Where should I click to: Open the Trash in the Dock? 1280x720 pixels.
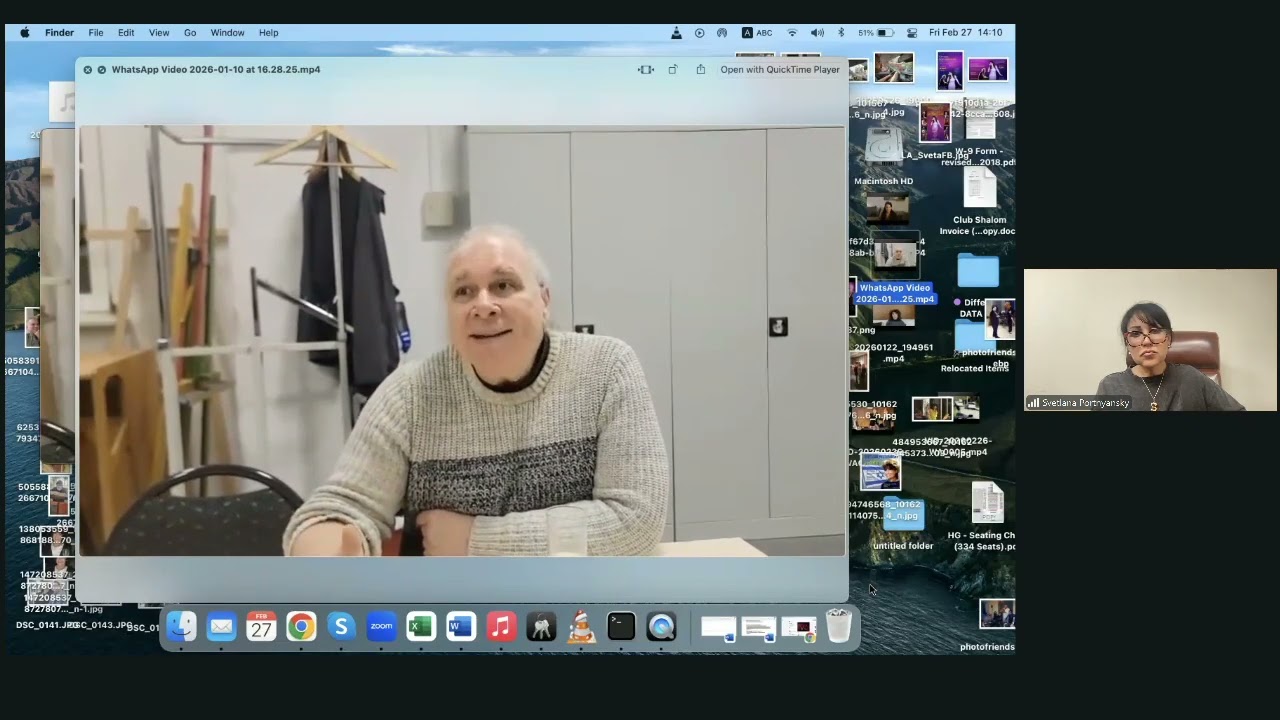click(839, 626)
